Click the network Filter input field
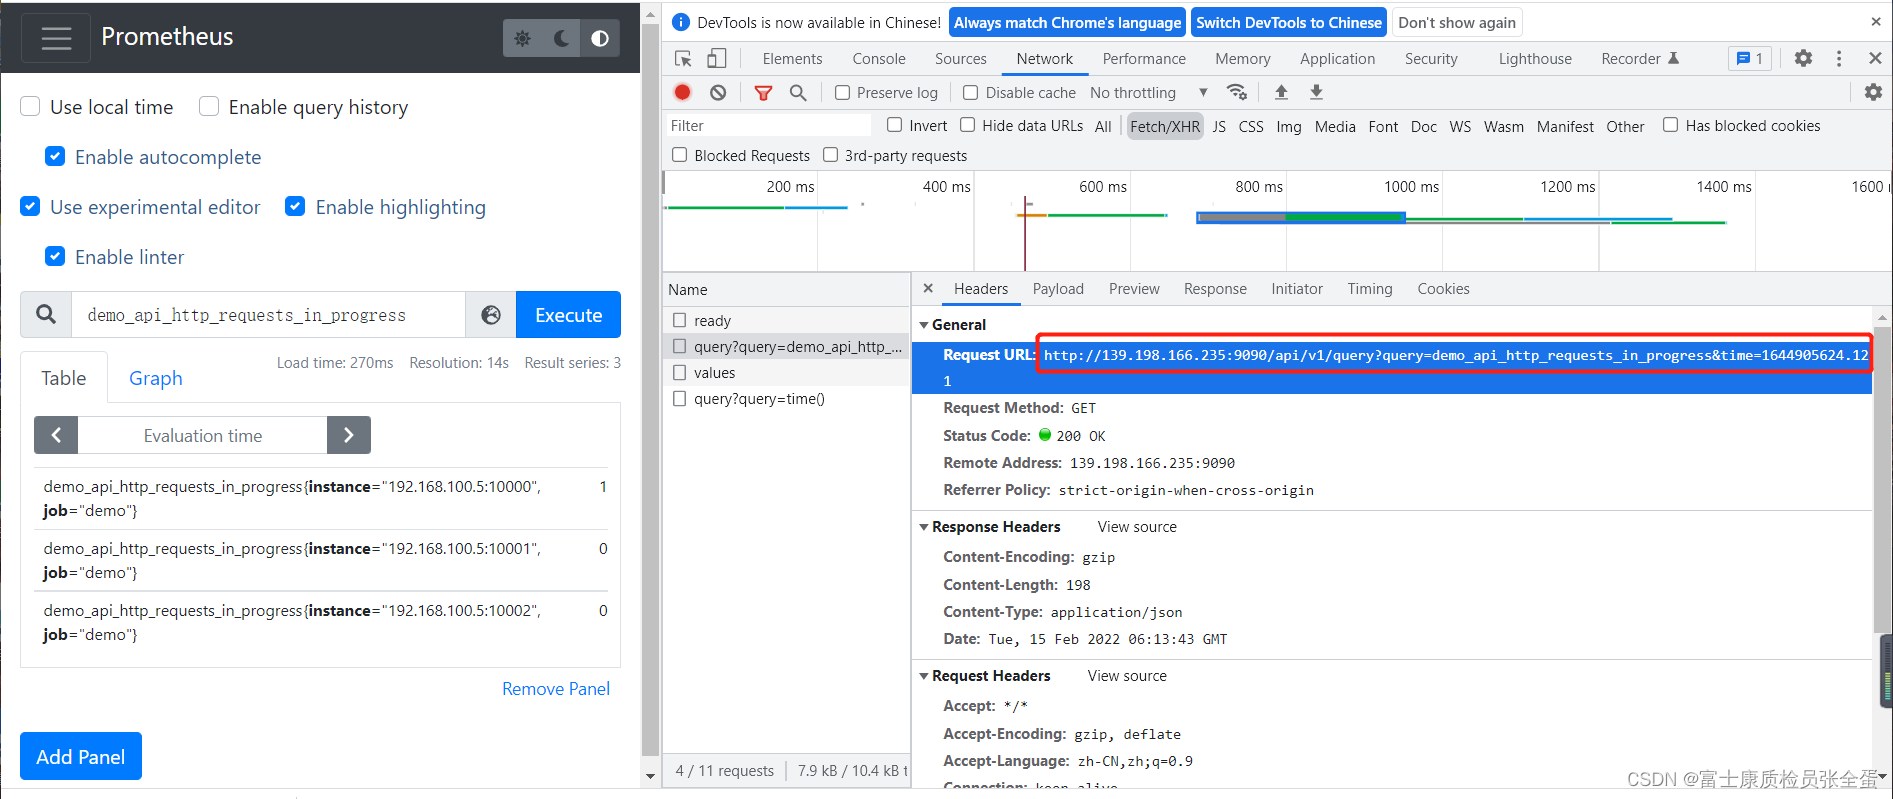The height and width of the screenshot is (799, 1893). click(768, 125)
